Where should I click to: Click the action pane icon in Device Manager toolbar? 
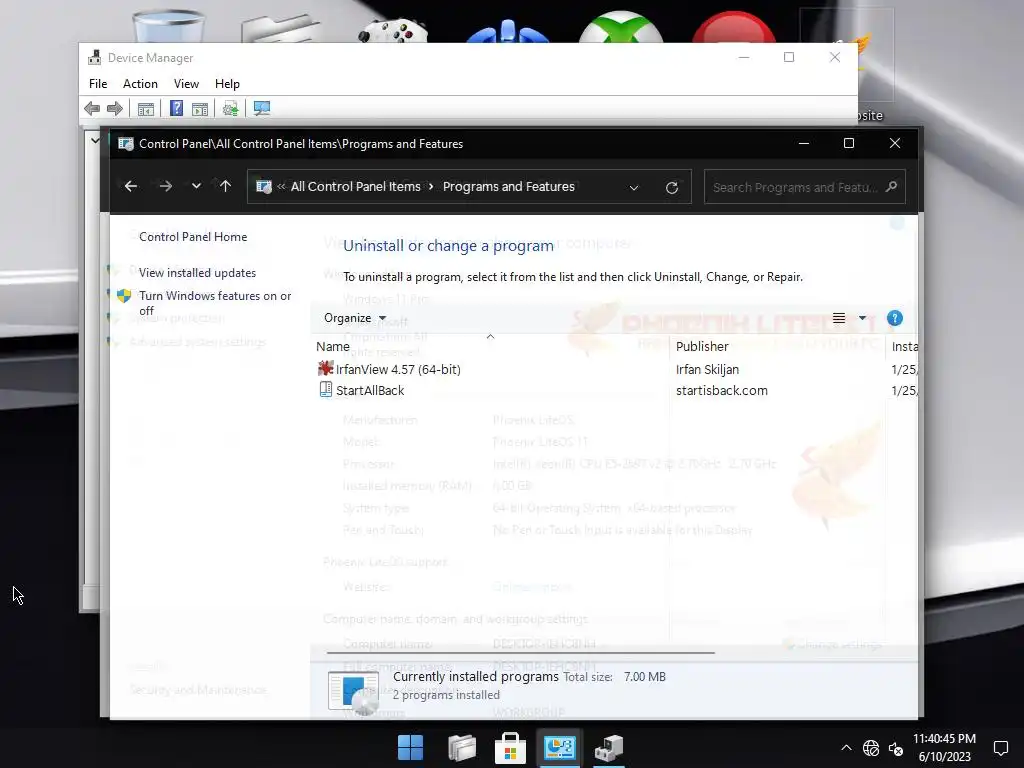click(200, 109)
